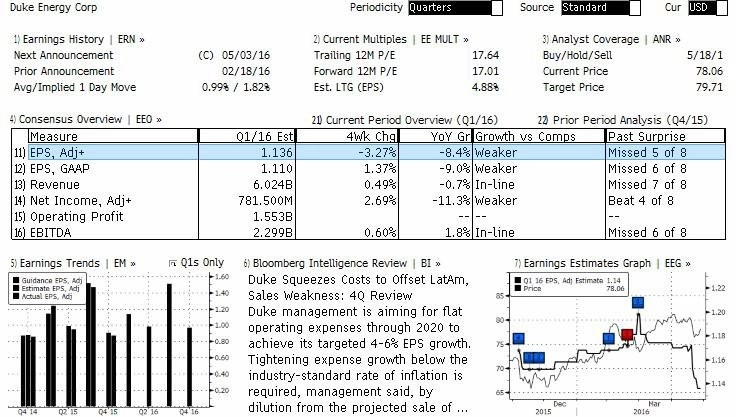Screen dimensions: 736x417
Task: Click Beat 4 of 8 surprise cell
Action: tap(641, 201)
